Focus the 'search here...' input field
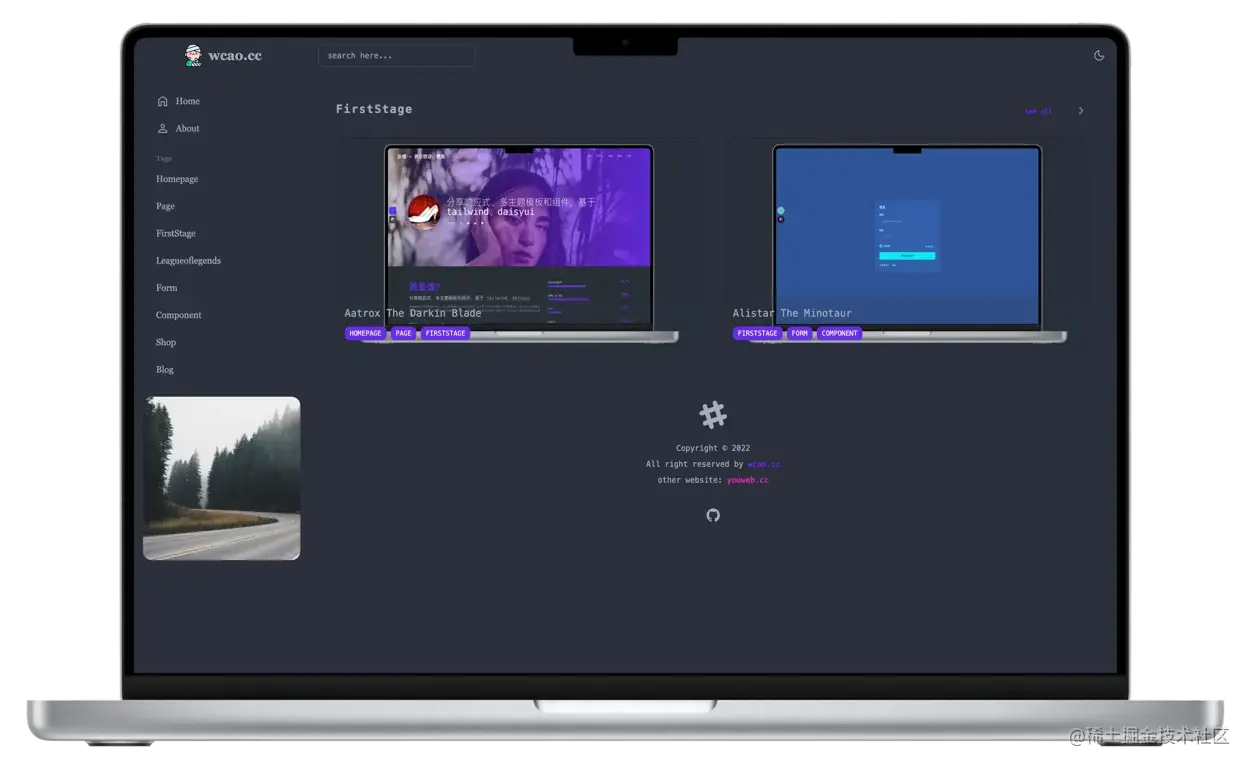 (396, 56)
